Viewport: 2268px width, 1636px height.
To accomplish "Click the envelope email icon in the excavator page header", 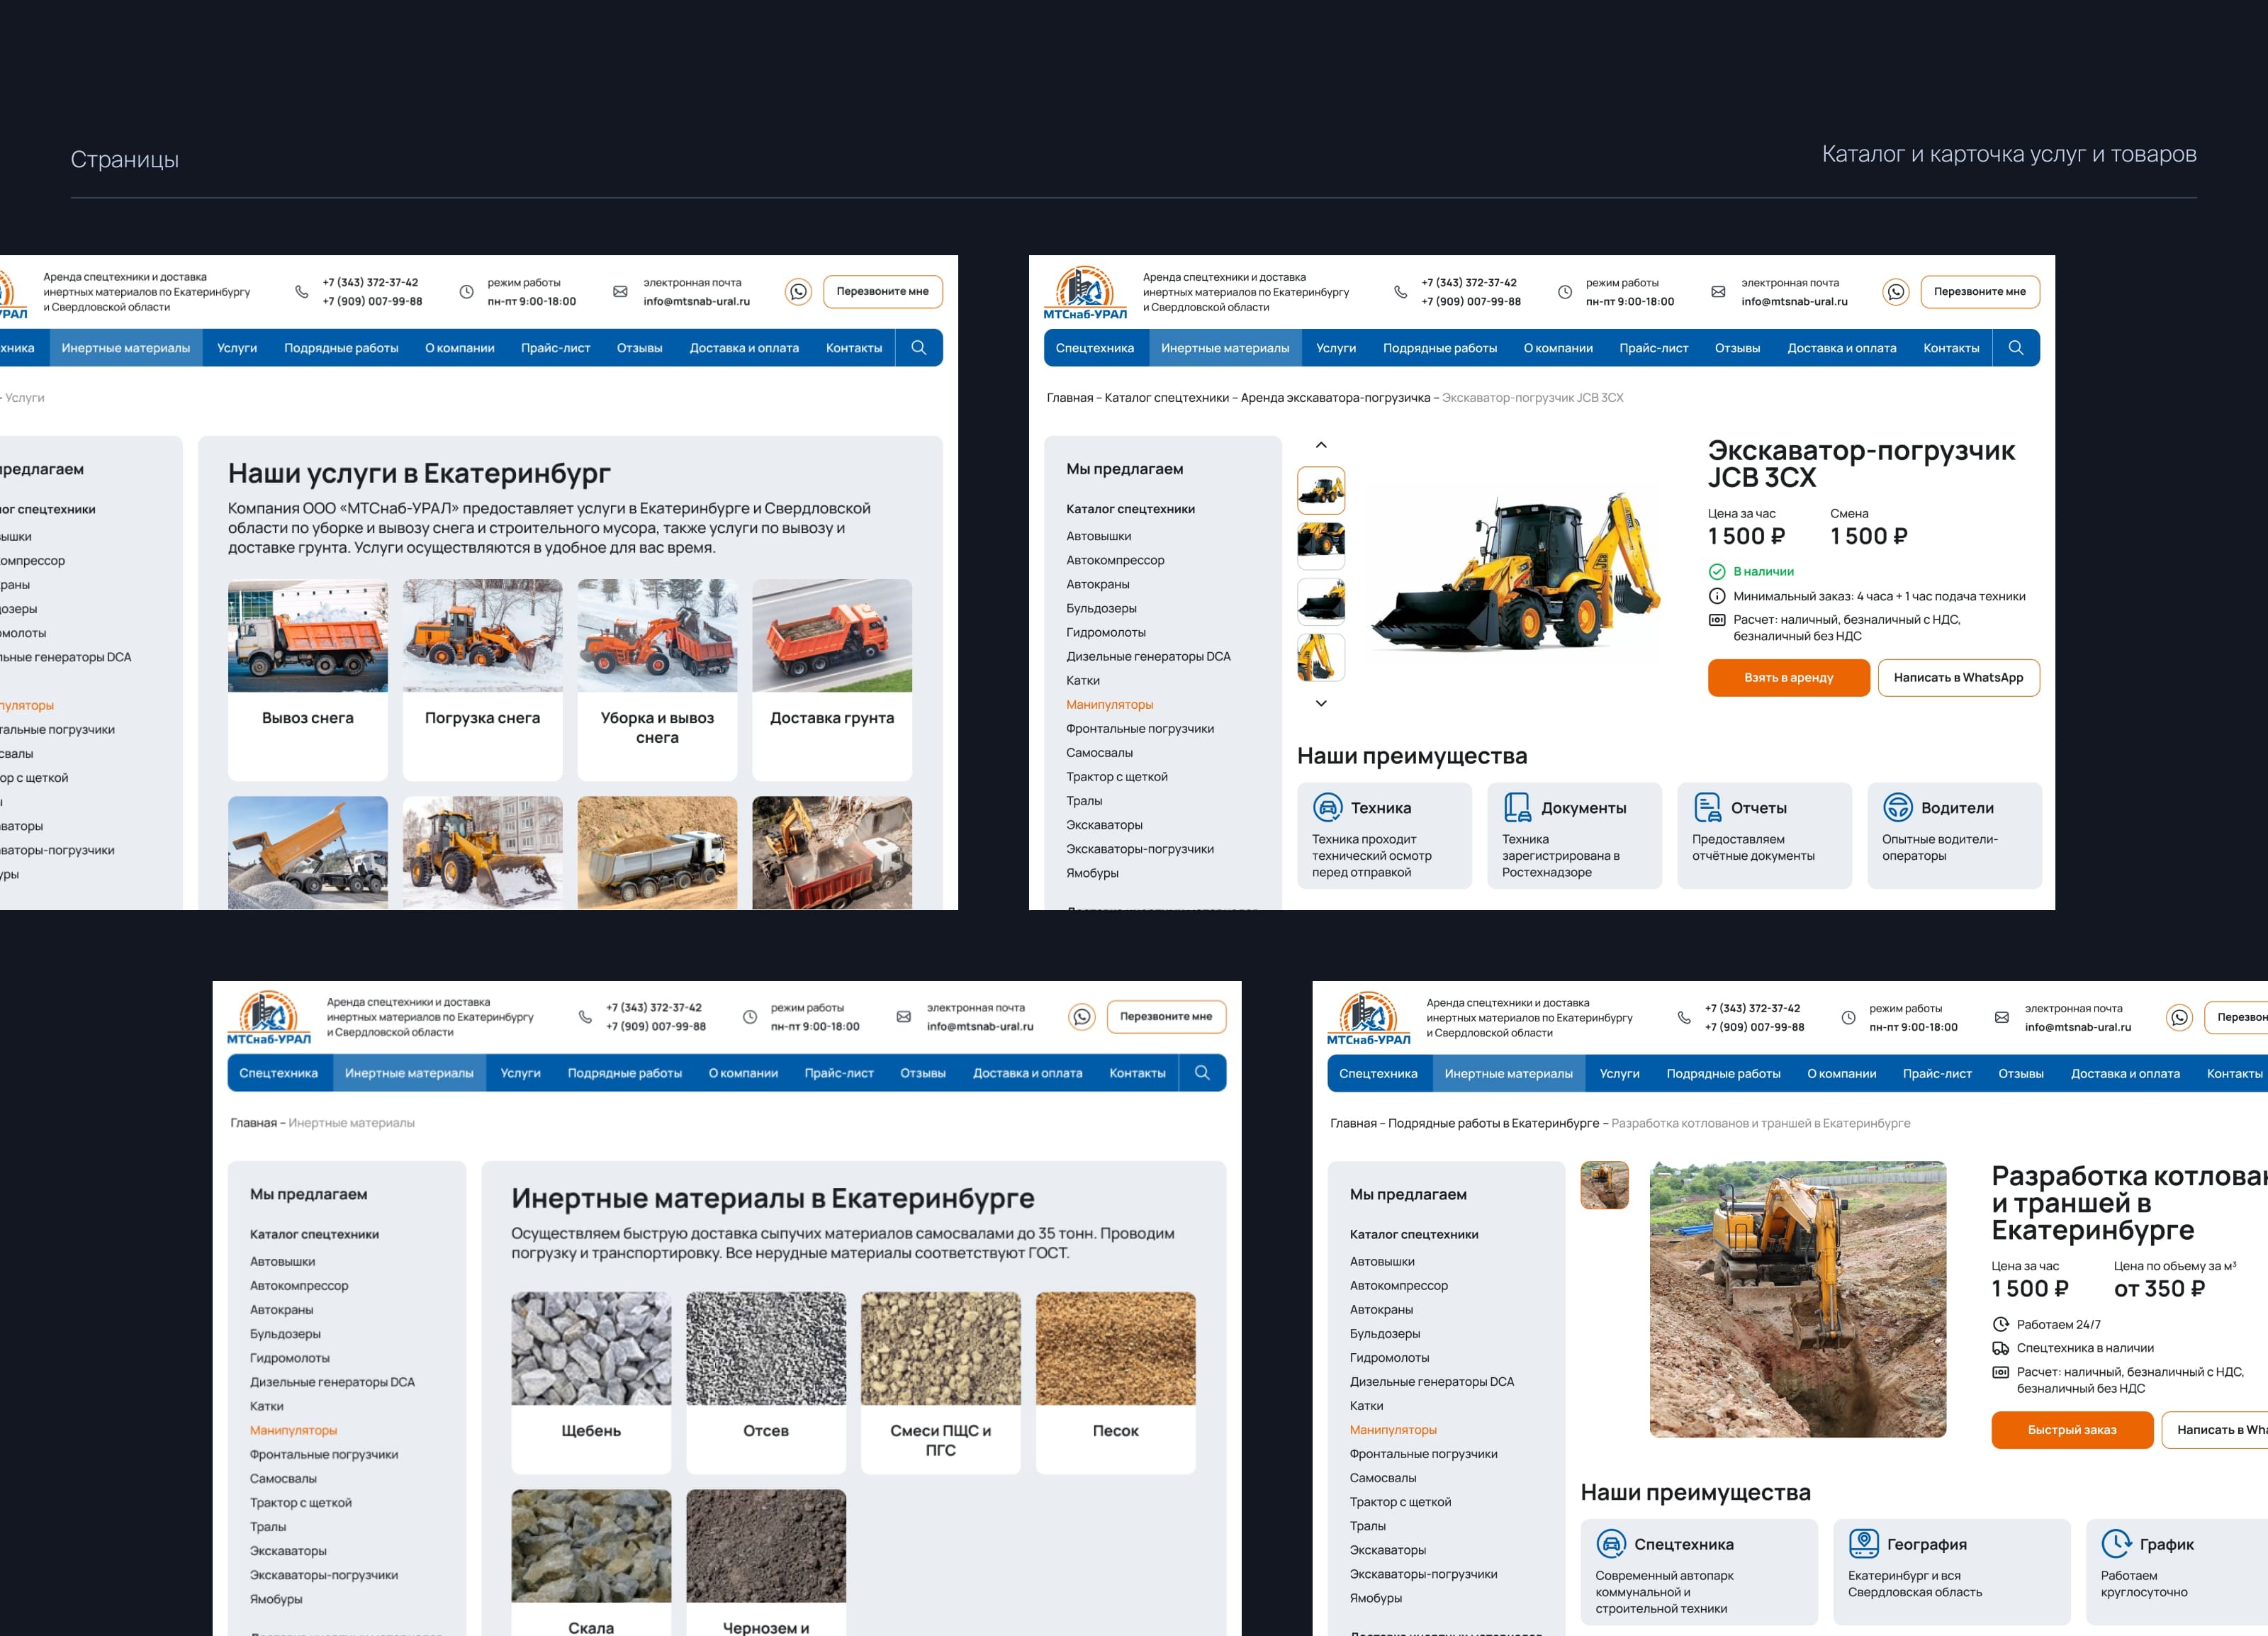I will point(1718,292).
